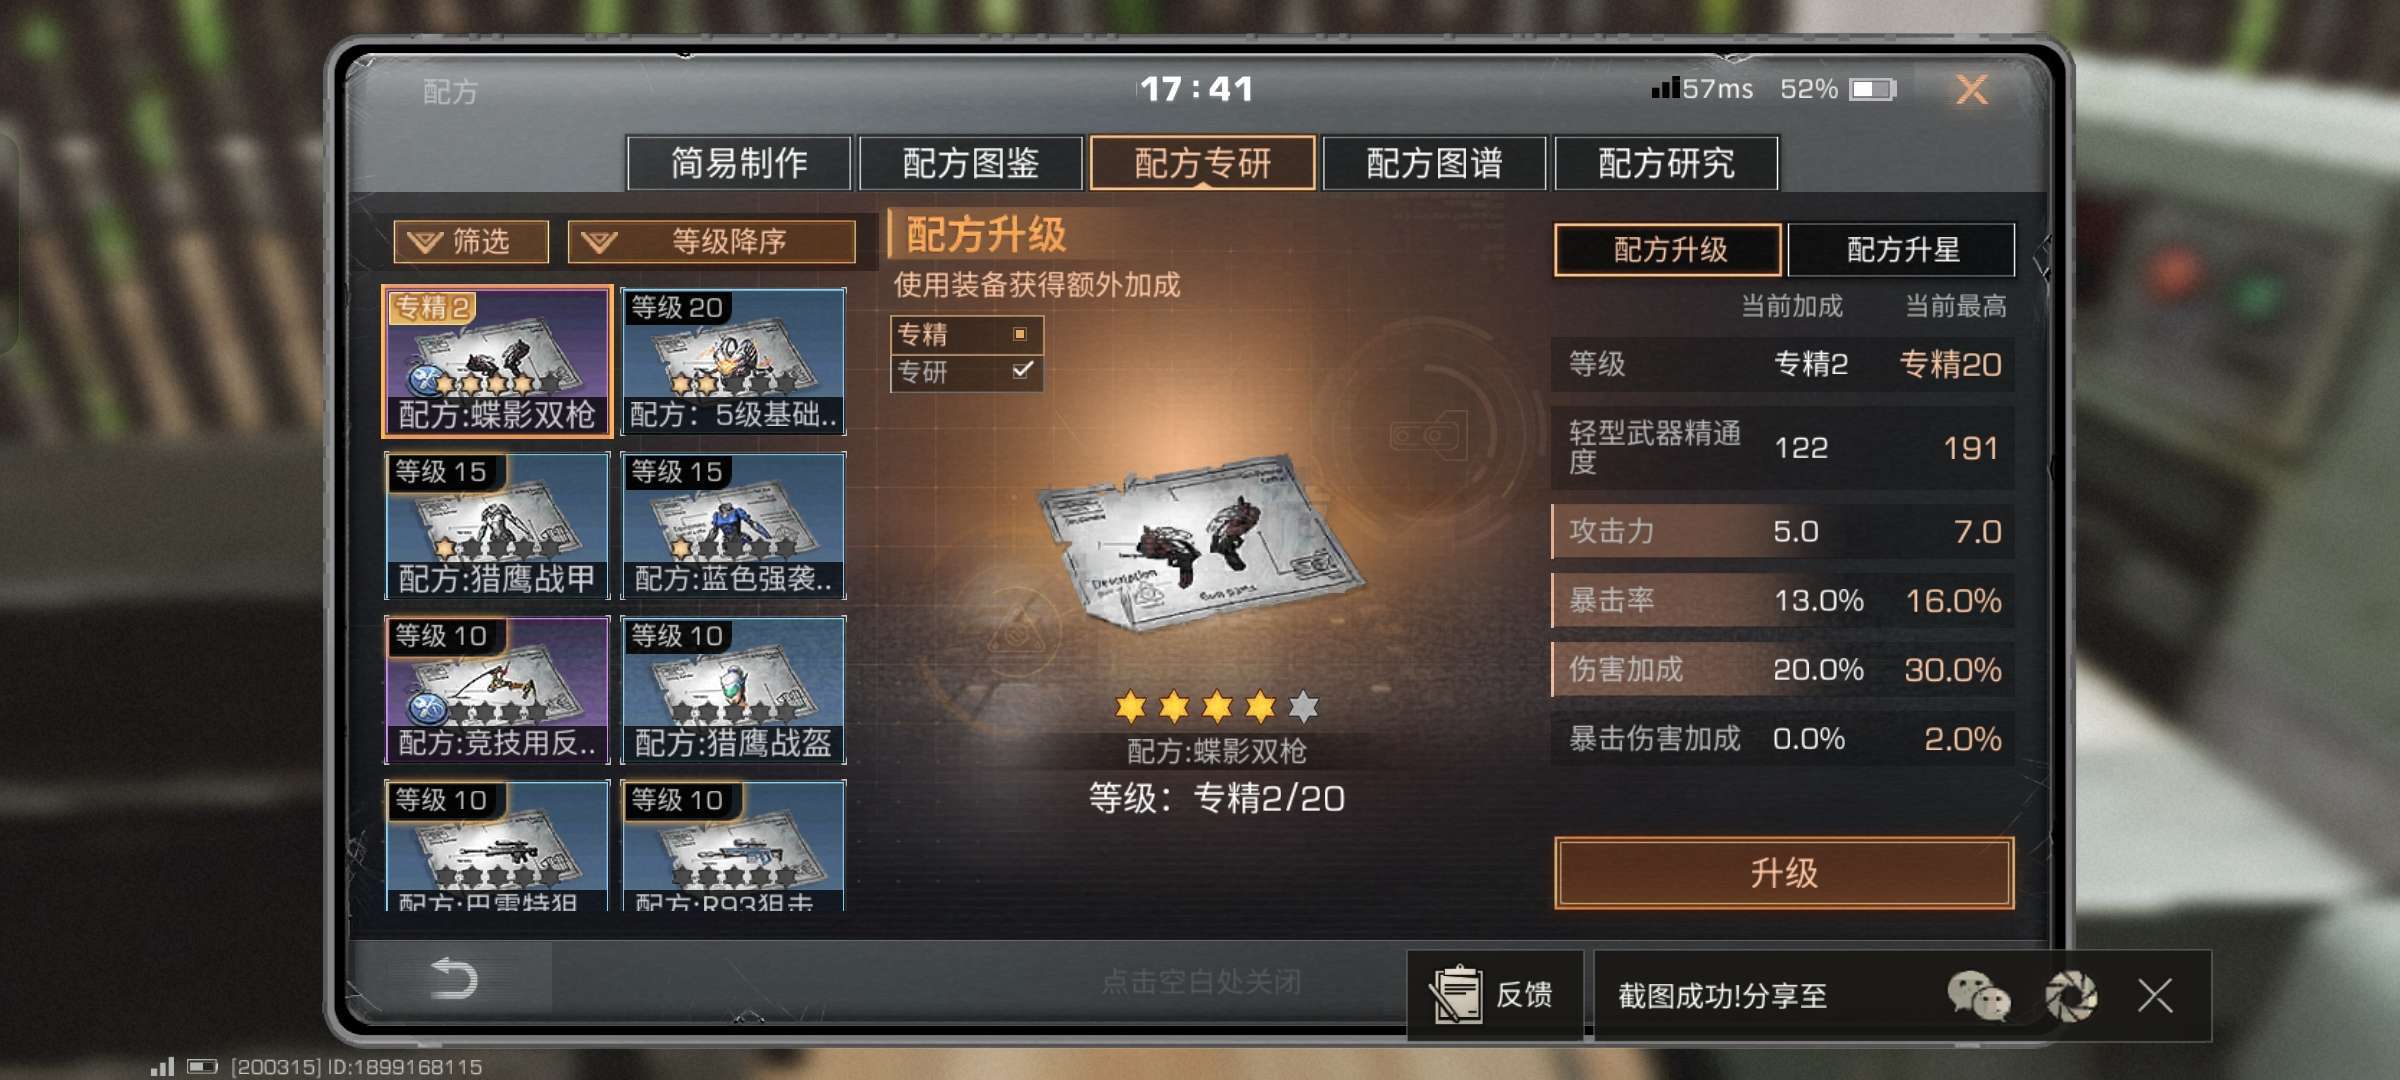Click the orange X close icon

(x=1971, y=90)
